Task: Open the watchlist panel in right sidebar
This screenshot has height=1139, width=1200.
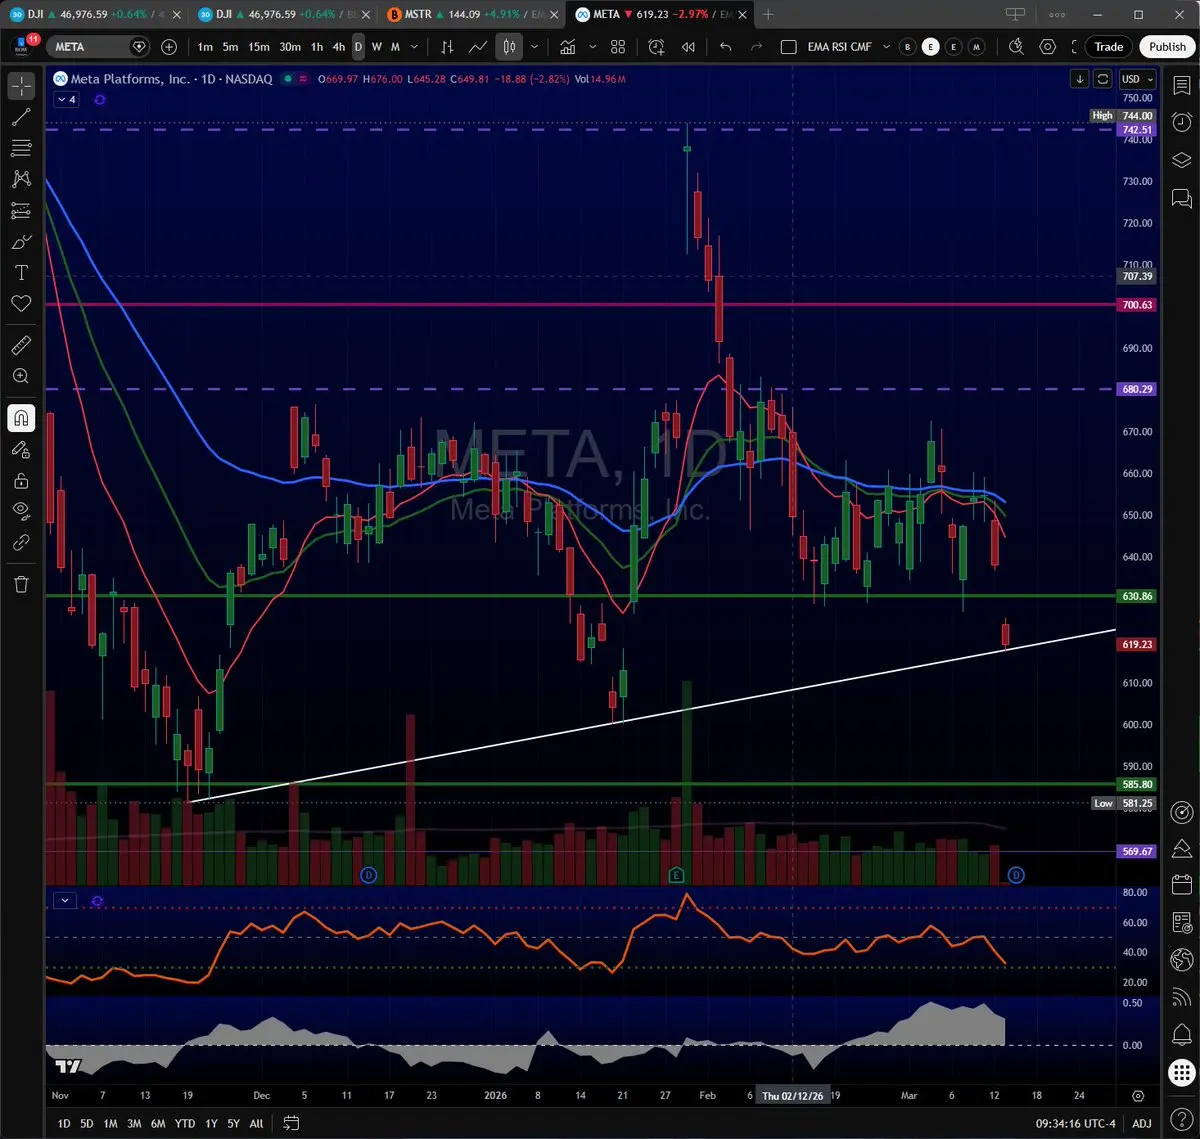Action: pos(1182,86)
